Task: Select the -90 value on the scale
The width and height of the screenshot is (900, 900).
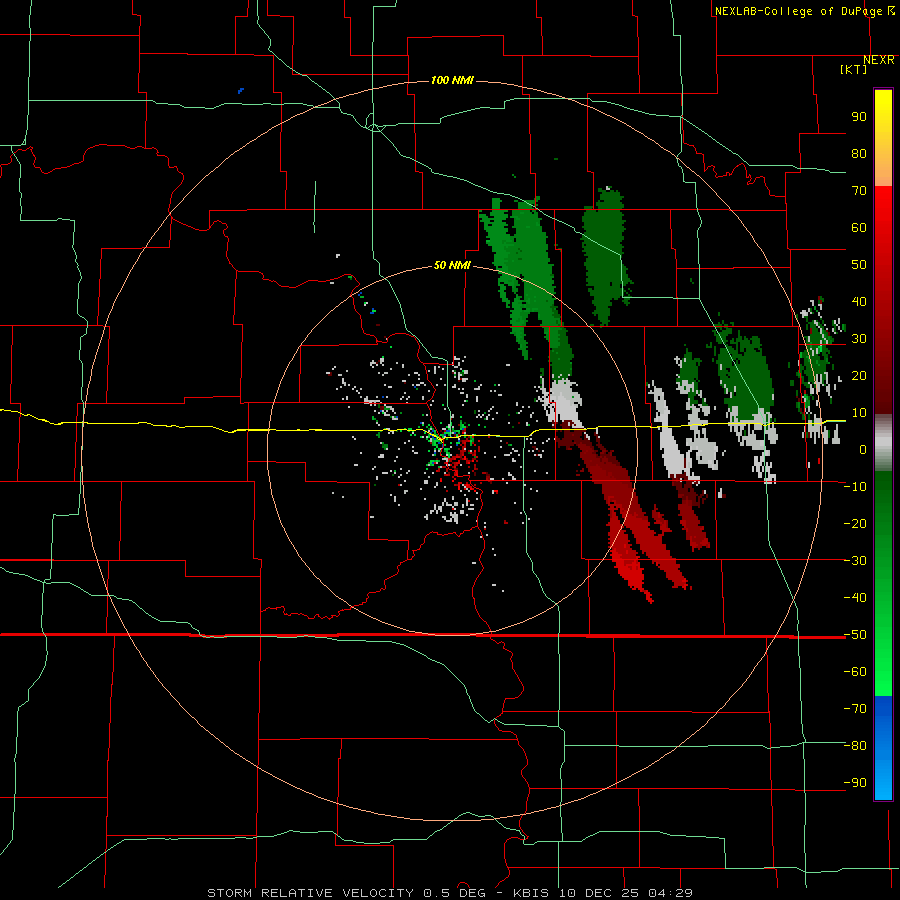Action: coord(855,783)
